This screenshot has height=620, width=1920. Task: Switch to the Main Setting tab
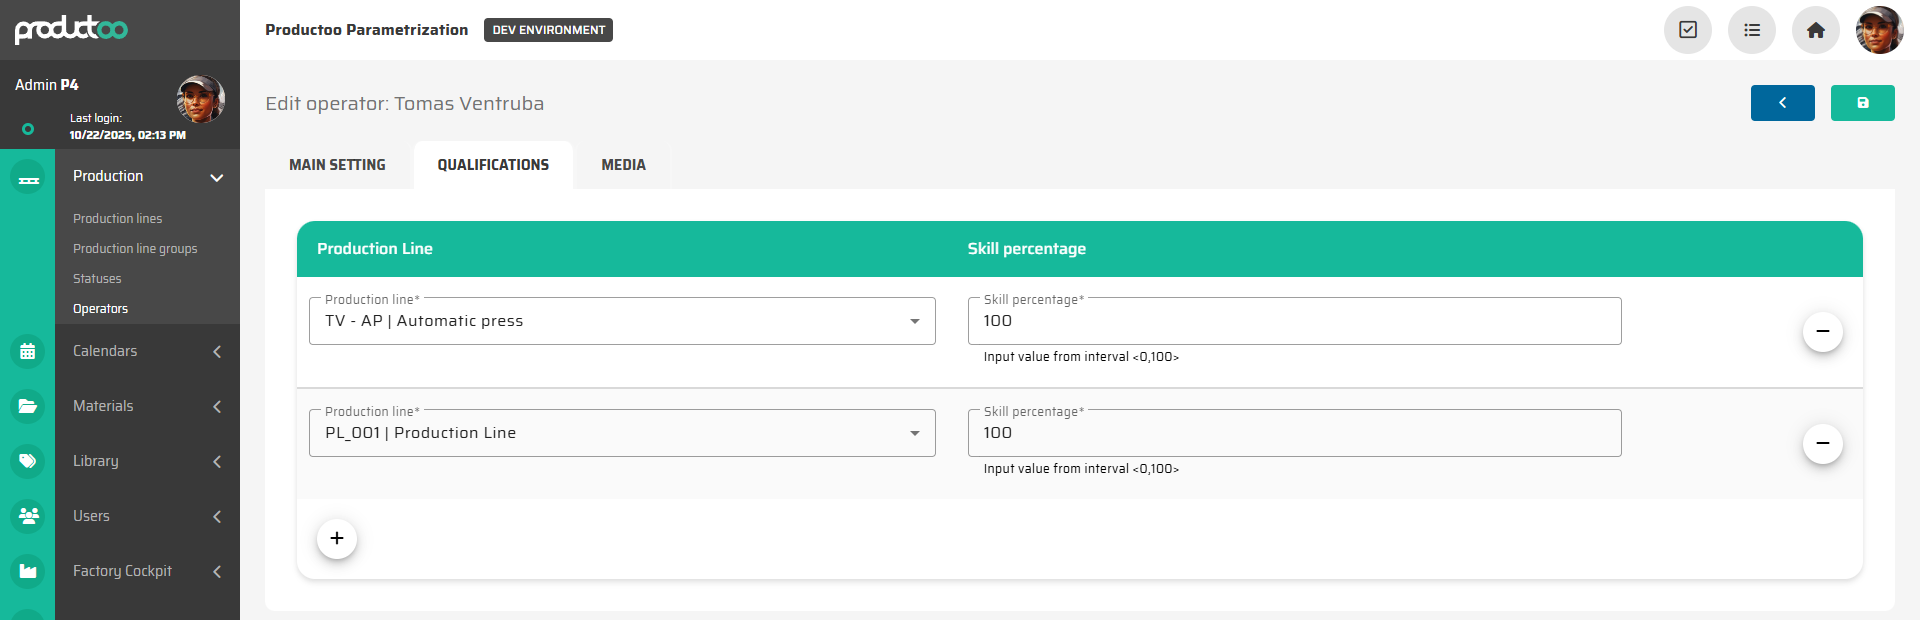point(337,165)
